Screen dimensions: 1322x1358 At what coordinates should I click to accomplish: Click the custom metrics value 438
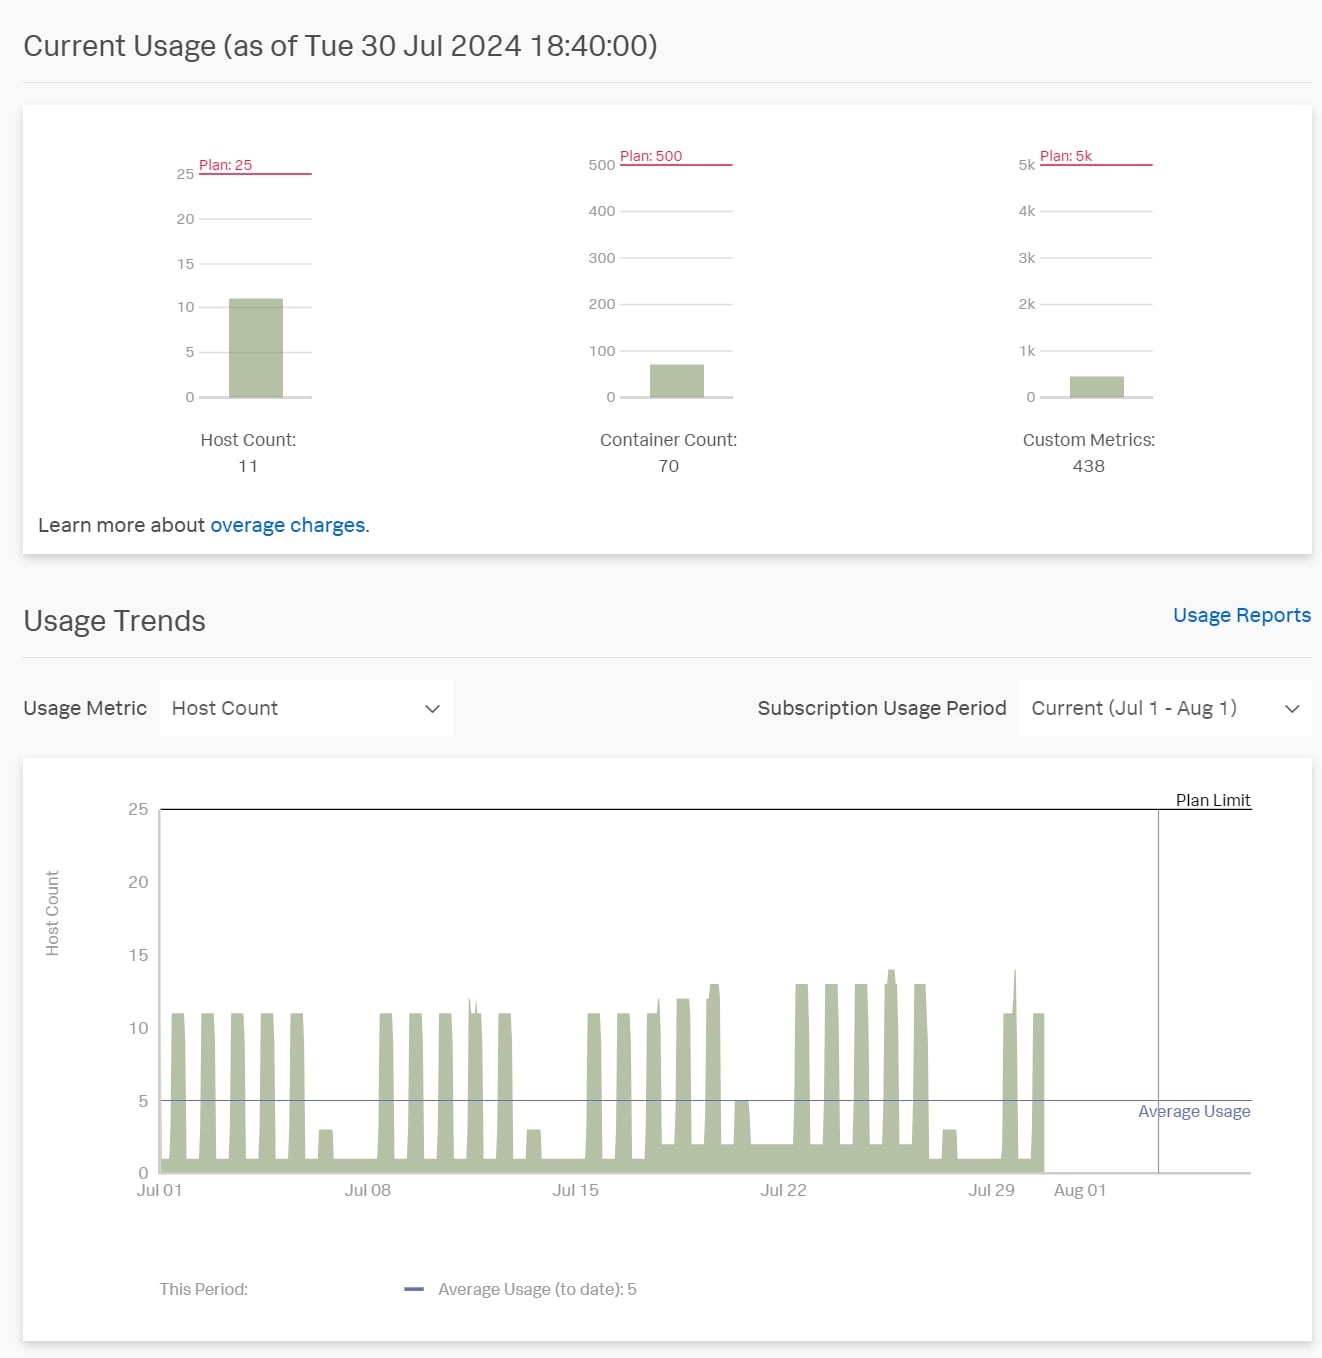point(1089,466)
